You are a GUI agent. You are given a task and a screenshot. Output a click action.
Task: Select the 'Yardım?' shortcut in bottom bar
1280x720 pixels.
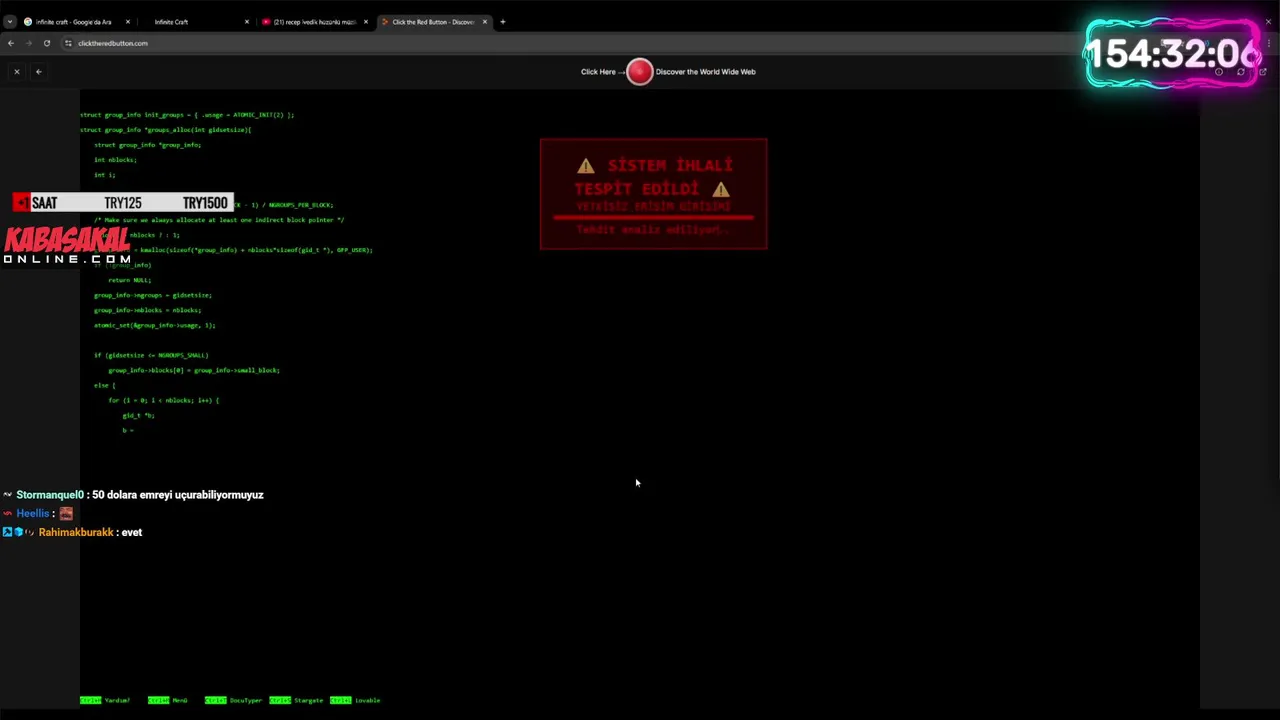point(105,700)
